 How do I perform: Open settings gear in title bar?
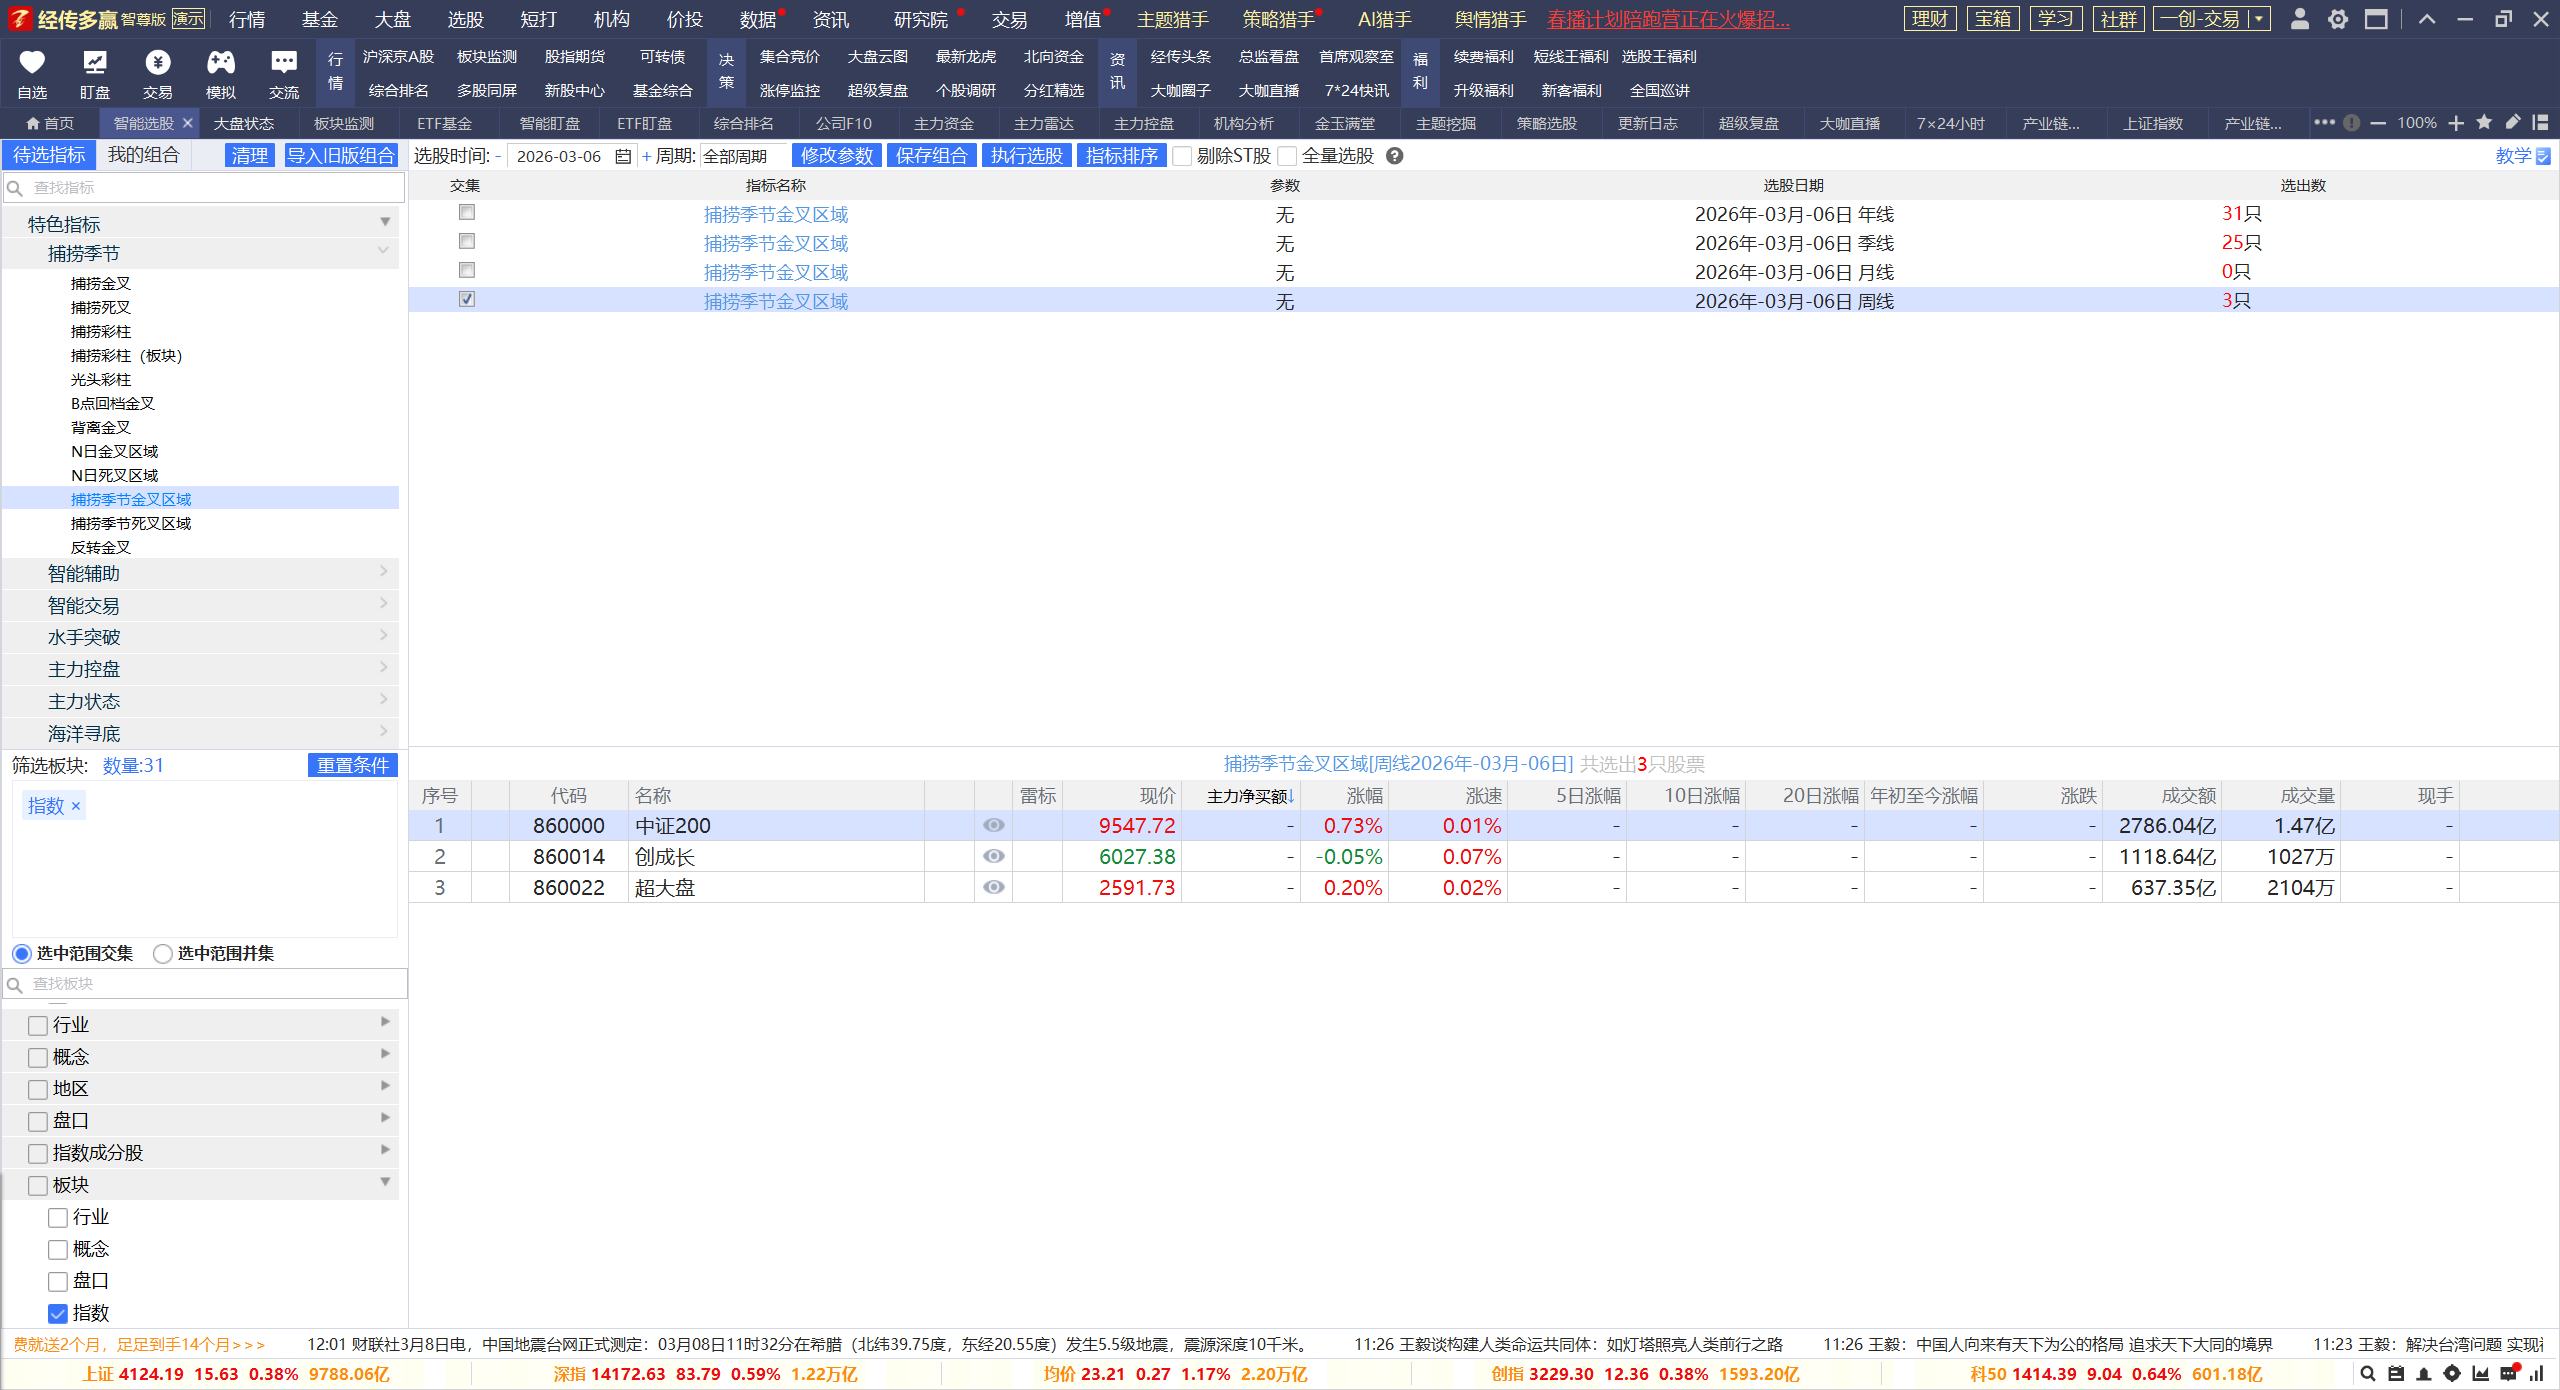(x=2338, y=19)
